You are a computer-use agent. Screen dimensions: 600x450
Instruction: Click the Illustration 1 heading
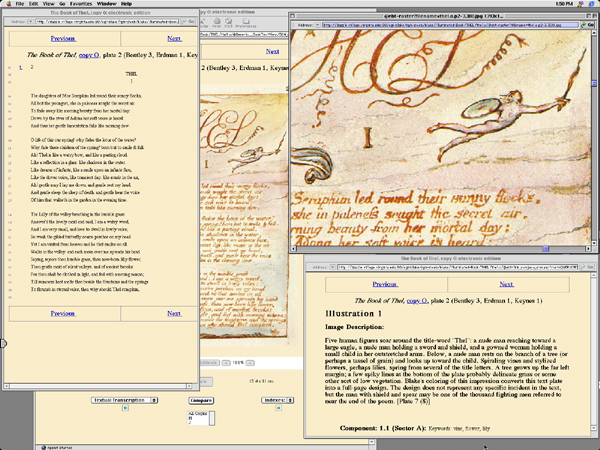(353, 314)
